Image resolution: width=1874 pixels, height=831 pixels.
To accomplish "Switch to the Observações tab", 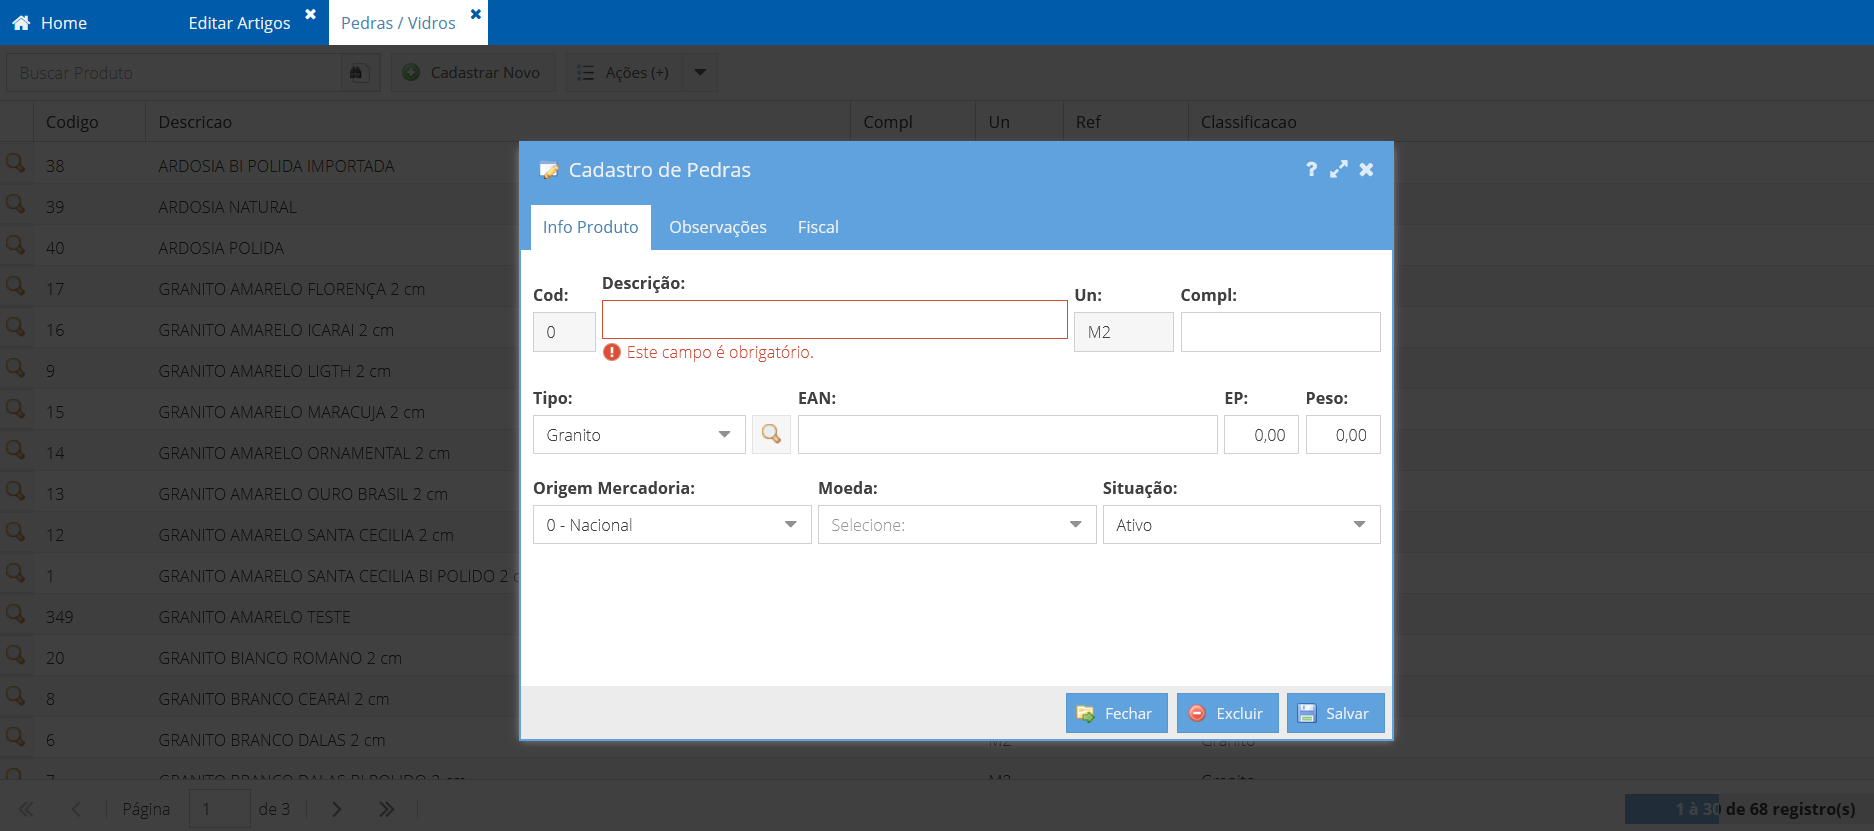I will coord(718,227).
